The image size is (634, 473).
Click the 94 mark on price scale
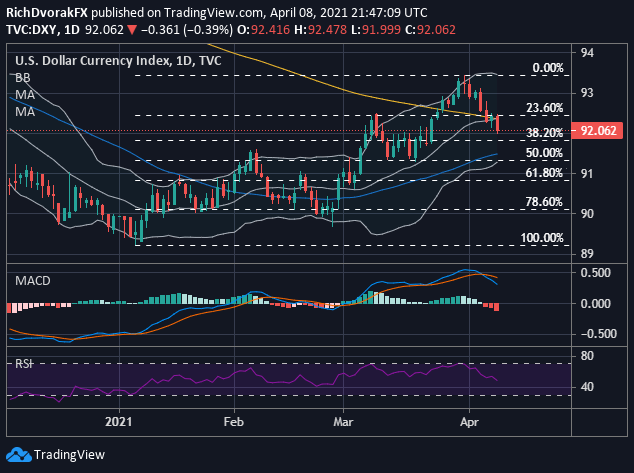click(x=587, y=52)
